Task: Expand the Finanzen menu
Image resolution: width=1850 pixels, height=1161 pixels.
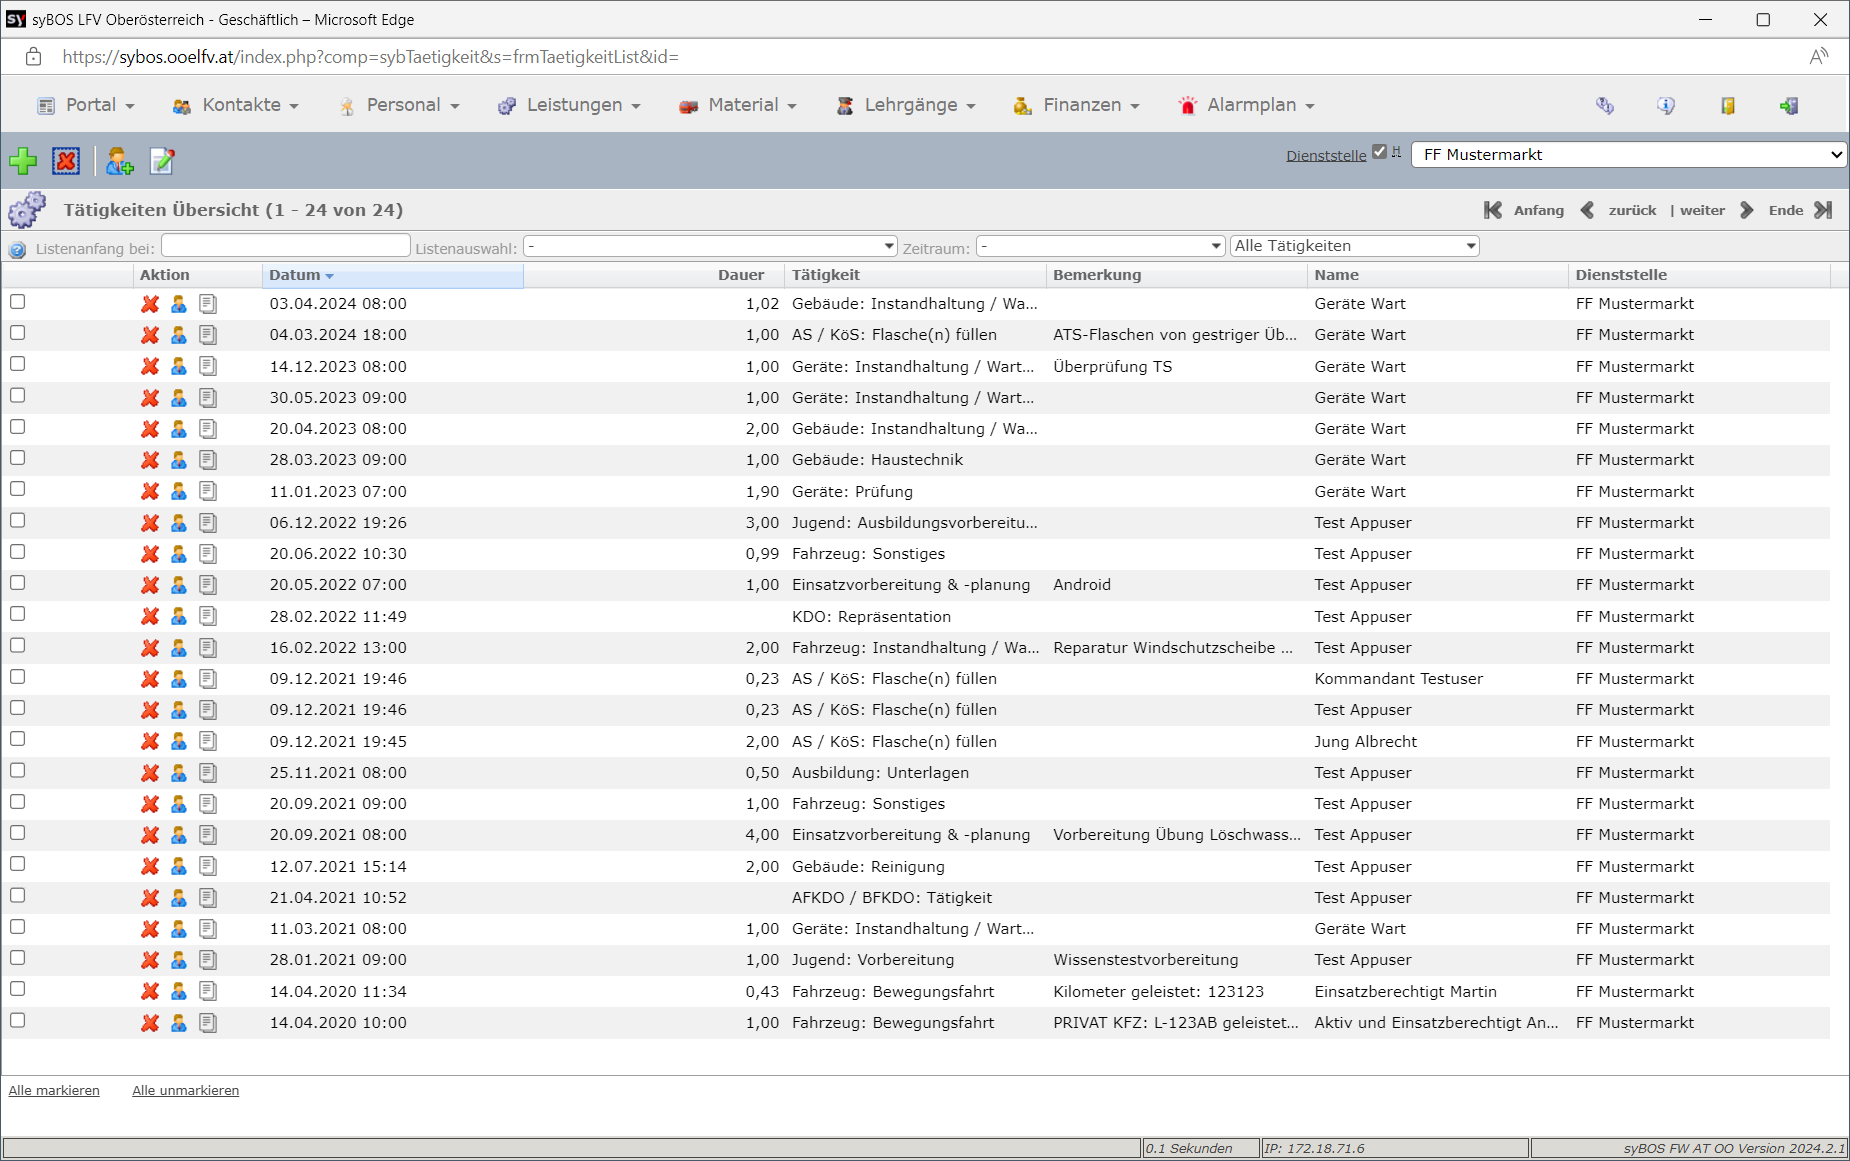Action: [1076, 105]
